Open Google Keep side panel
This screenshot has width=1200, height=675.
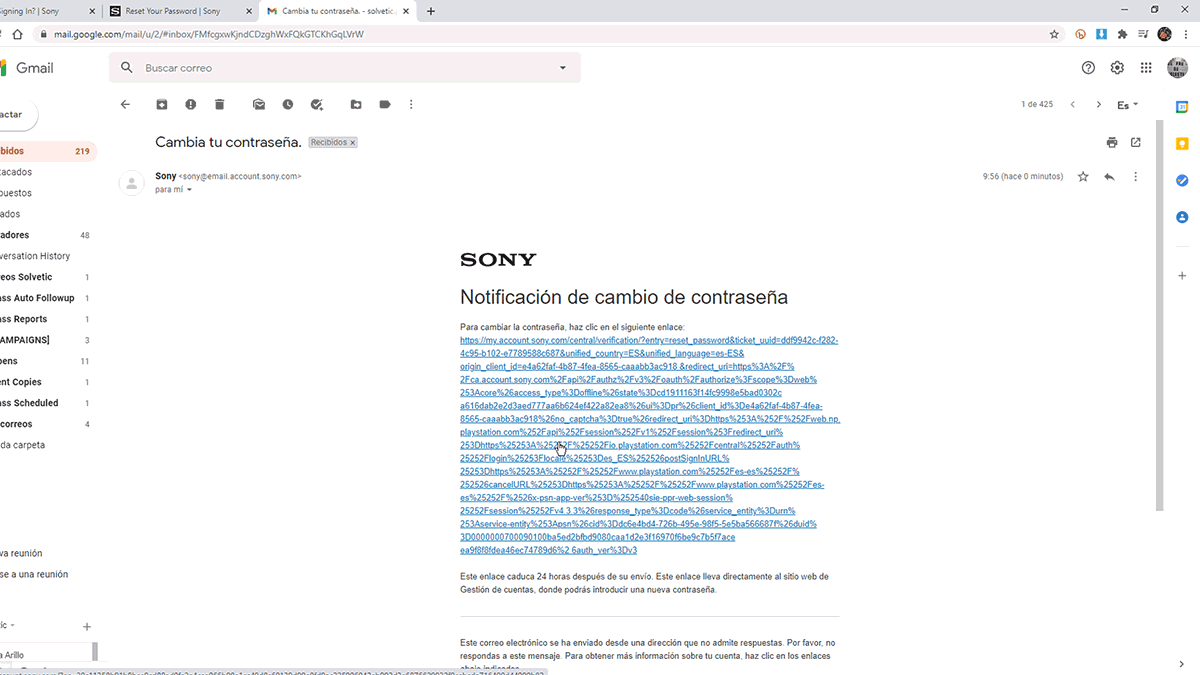click(1182, 144)
